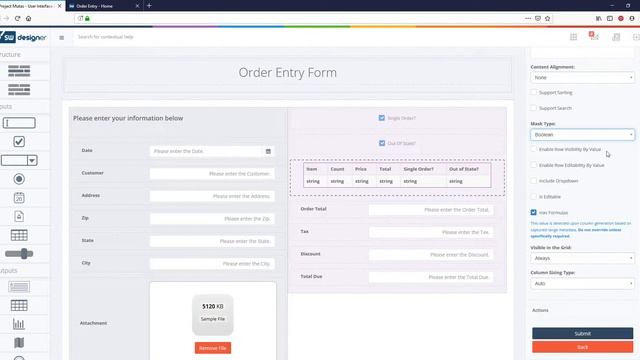Click into the Zip input field

(x=212, y=219)
